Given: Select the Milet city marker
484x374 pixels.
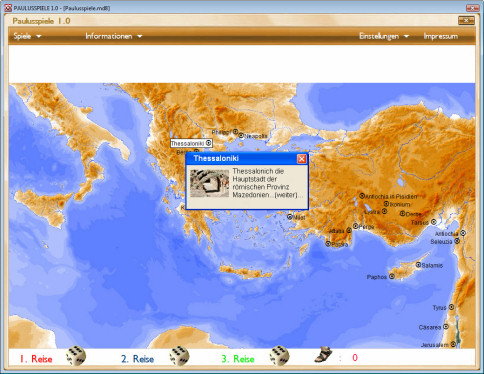Looking at the screenshot, I should 290,217.
